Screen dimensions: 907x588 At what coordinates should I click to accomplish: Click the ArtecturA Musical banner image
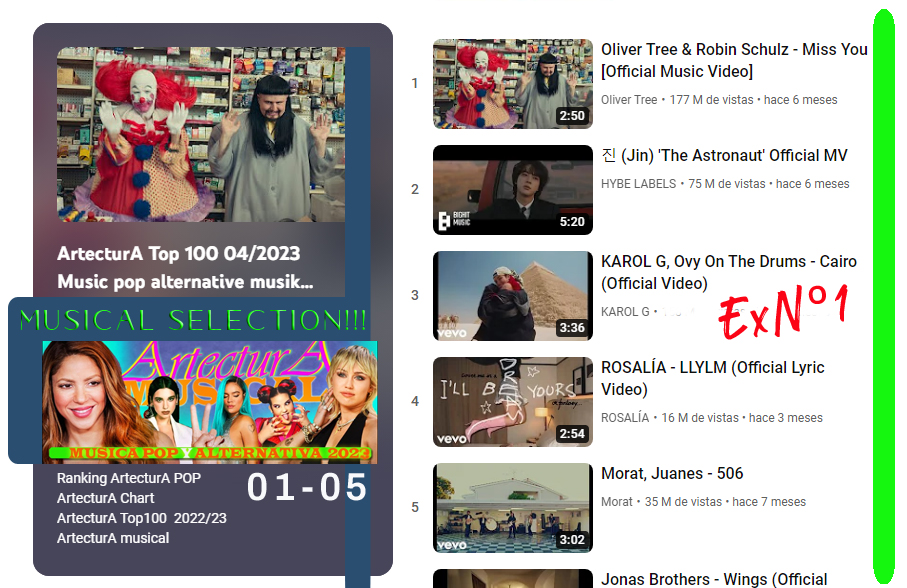(x=209, y=402)
